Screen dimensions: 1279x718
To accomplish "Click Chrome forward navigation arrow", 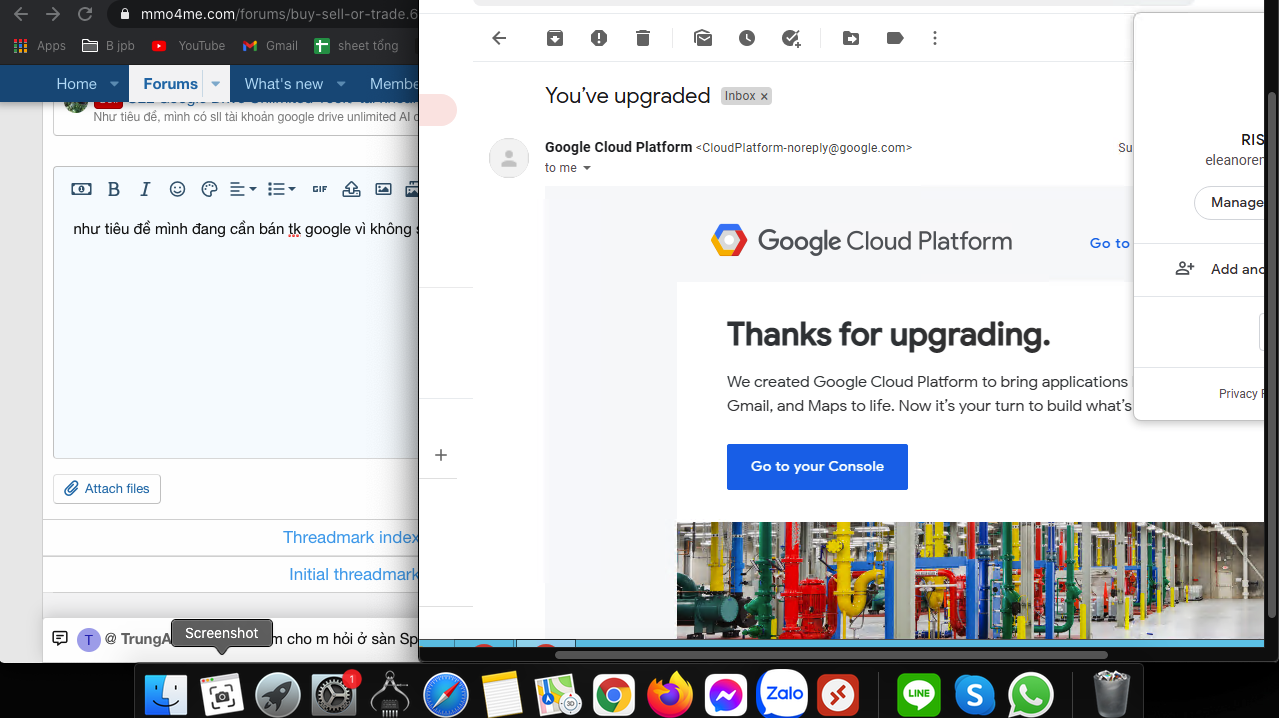I will (53, 14).
